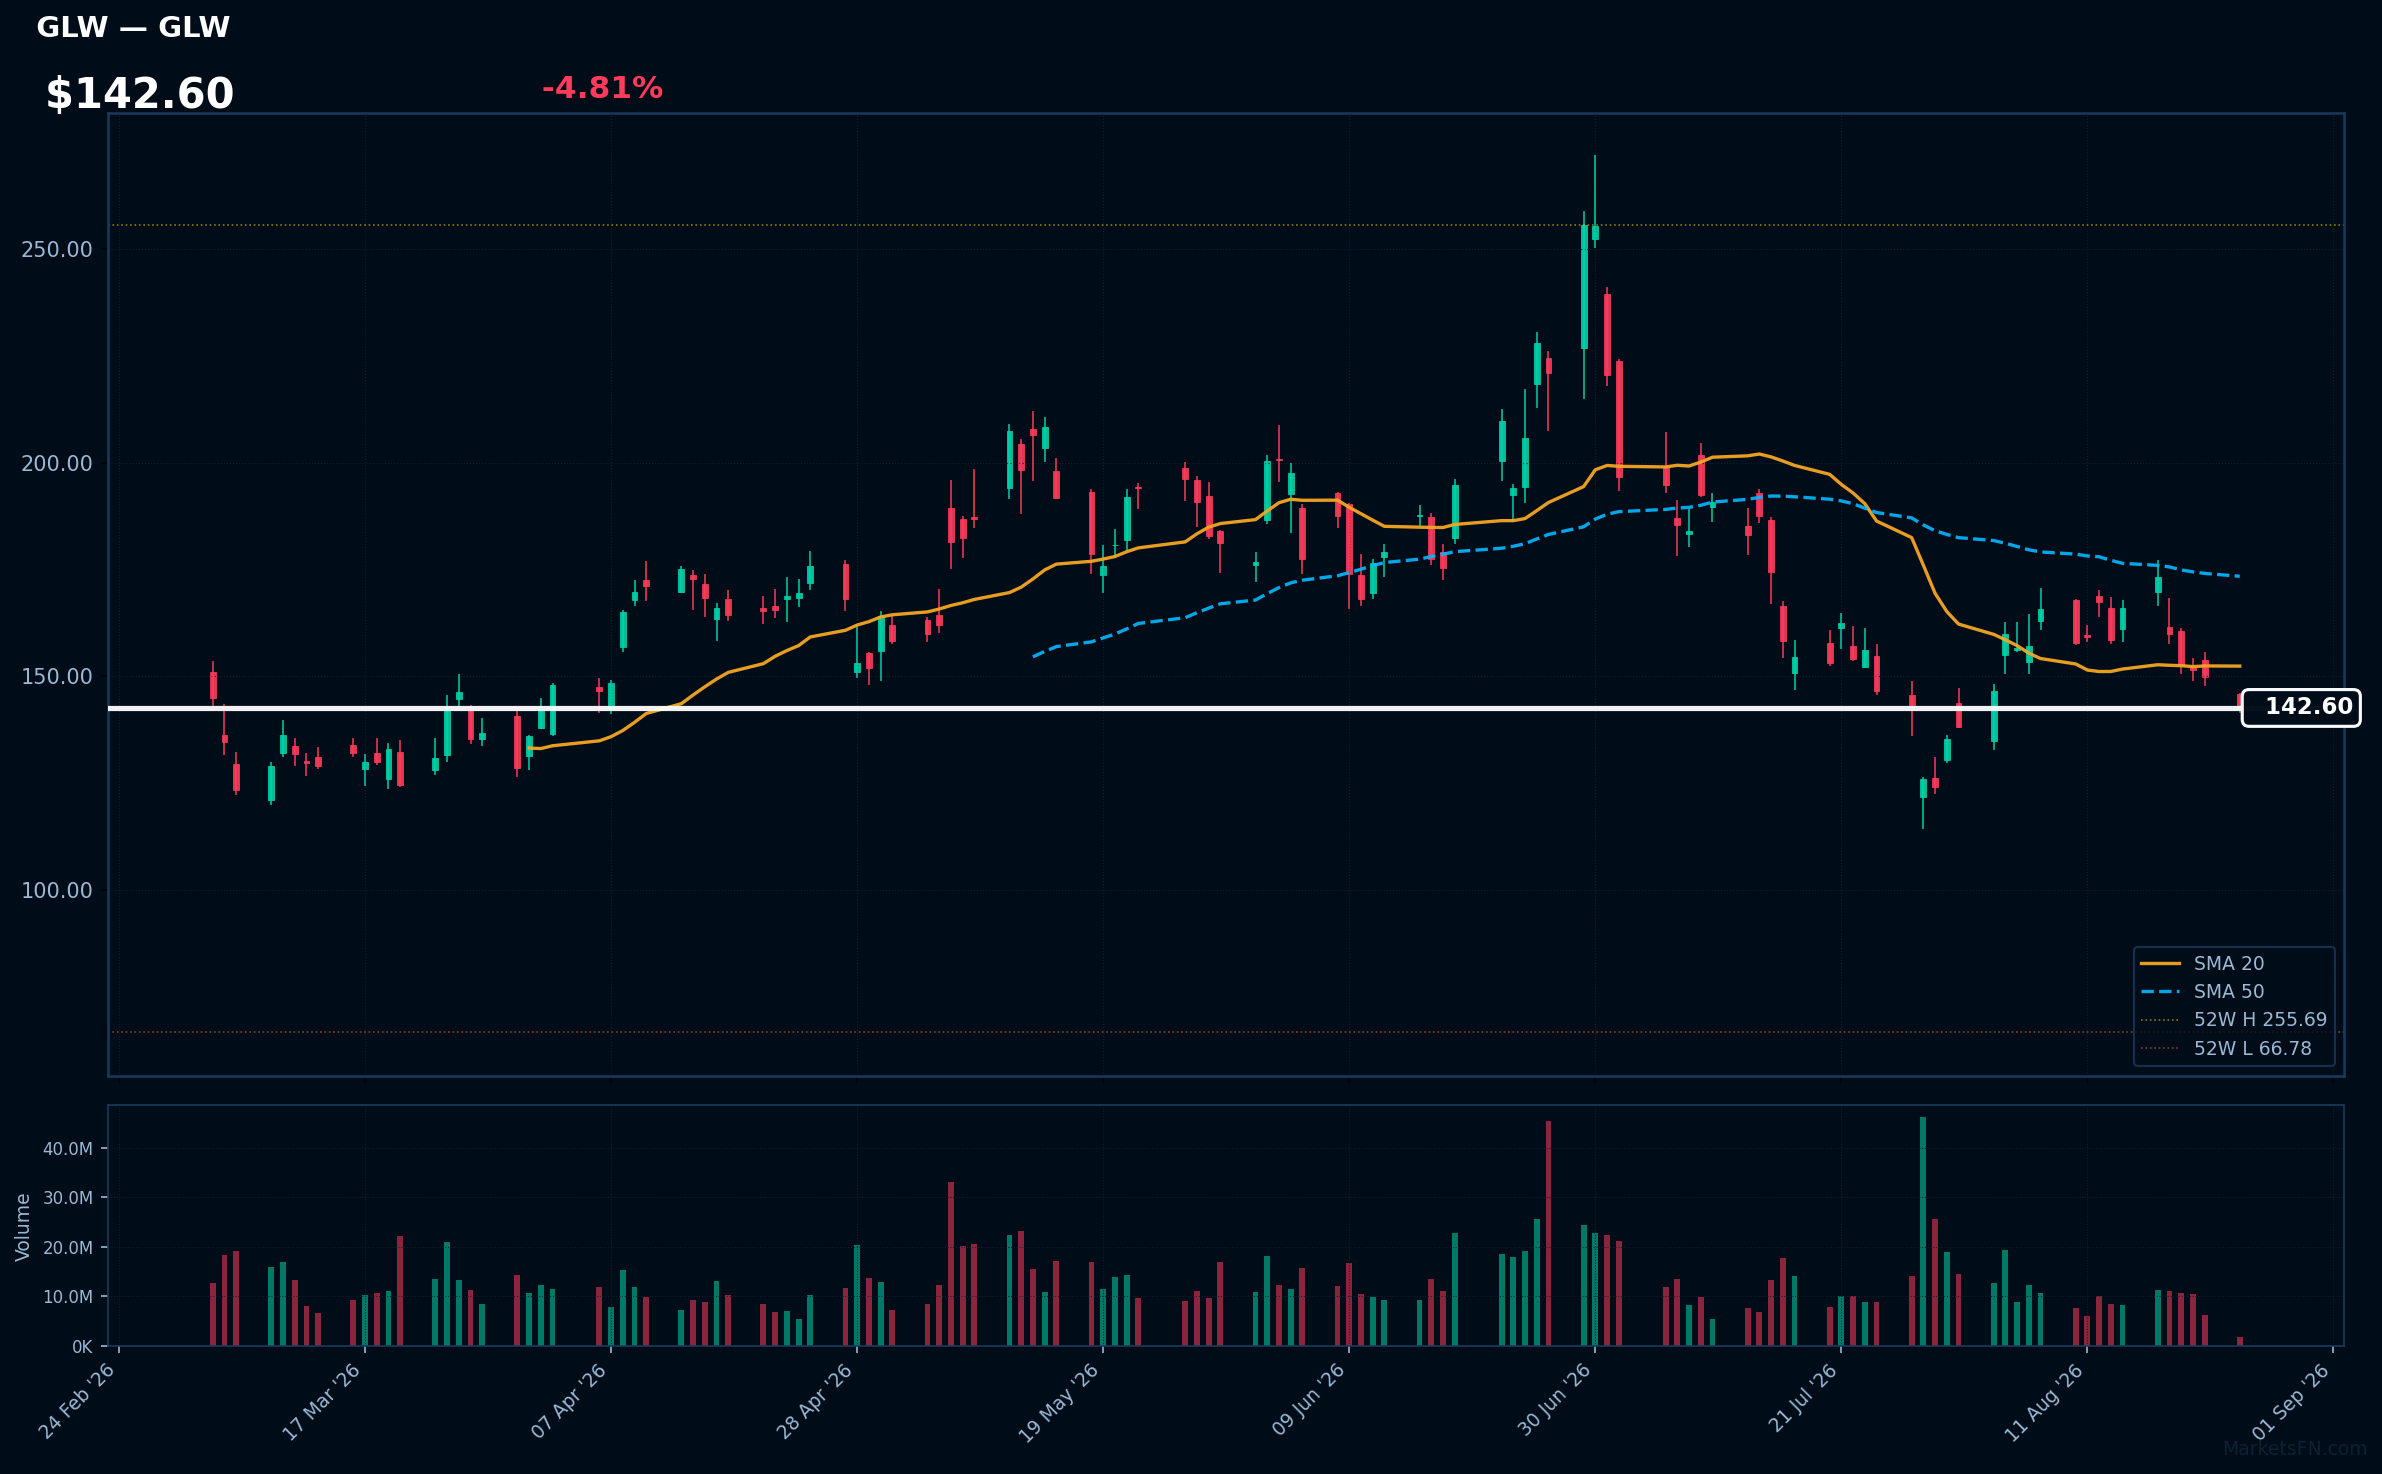
Task: Click the 0K volume axis label
Action: tap(82, 1347)
